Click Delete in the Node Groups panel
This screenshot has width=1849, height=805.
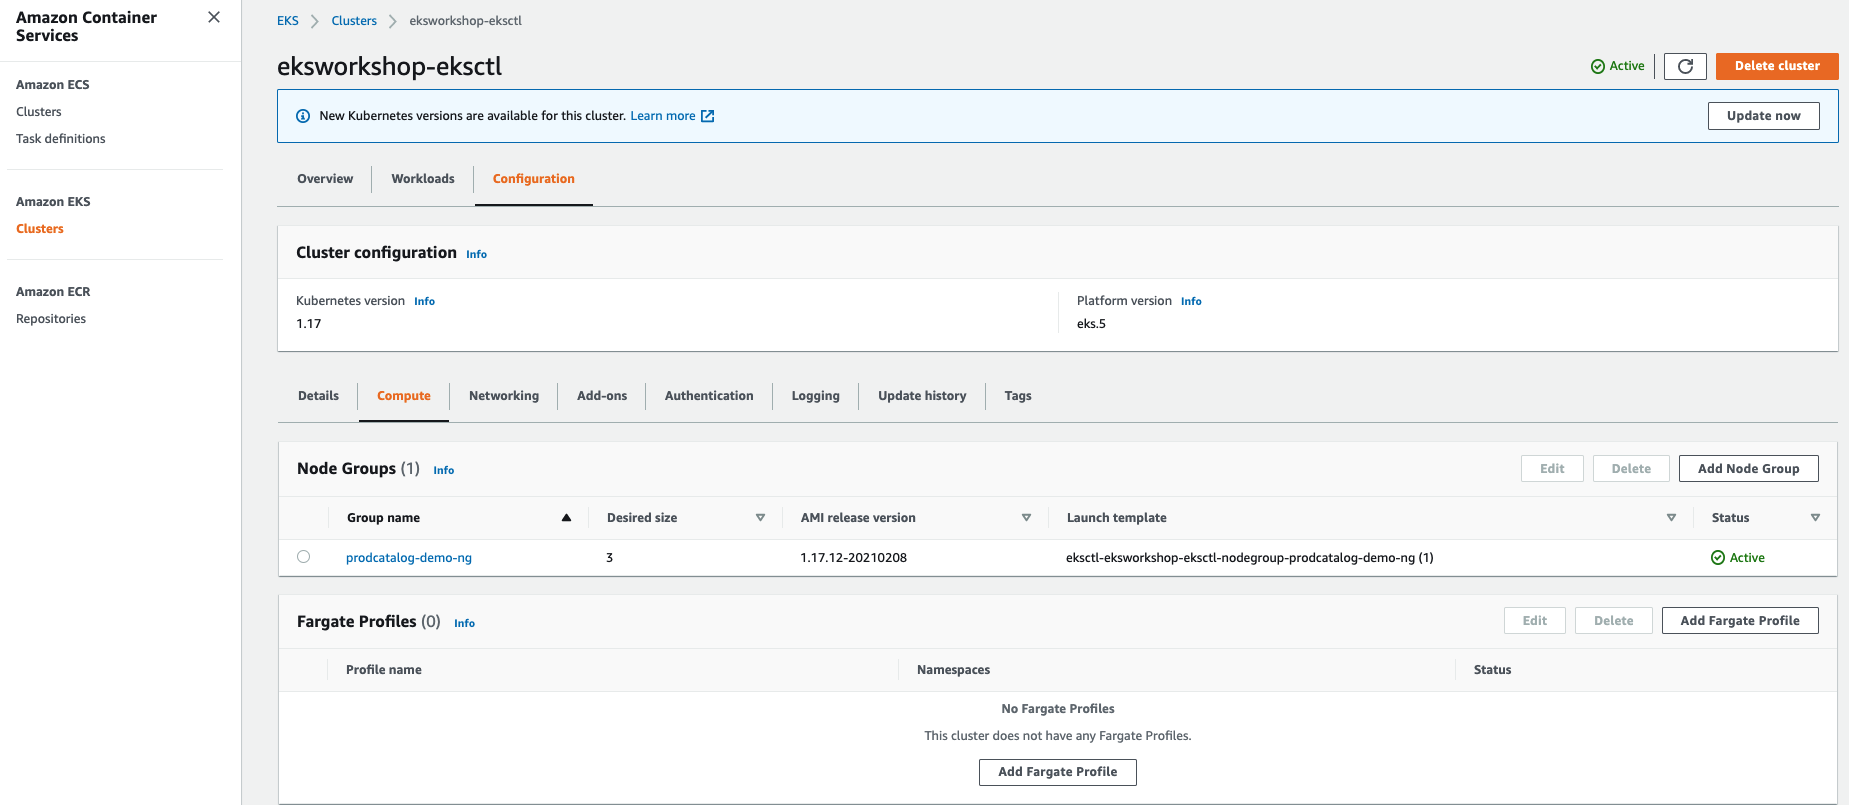[1631, 469]
